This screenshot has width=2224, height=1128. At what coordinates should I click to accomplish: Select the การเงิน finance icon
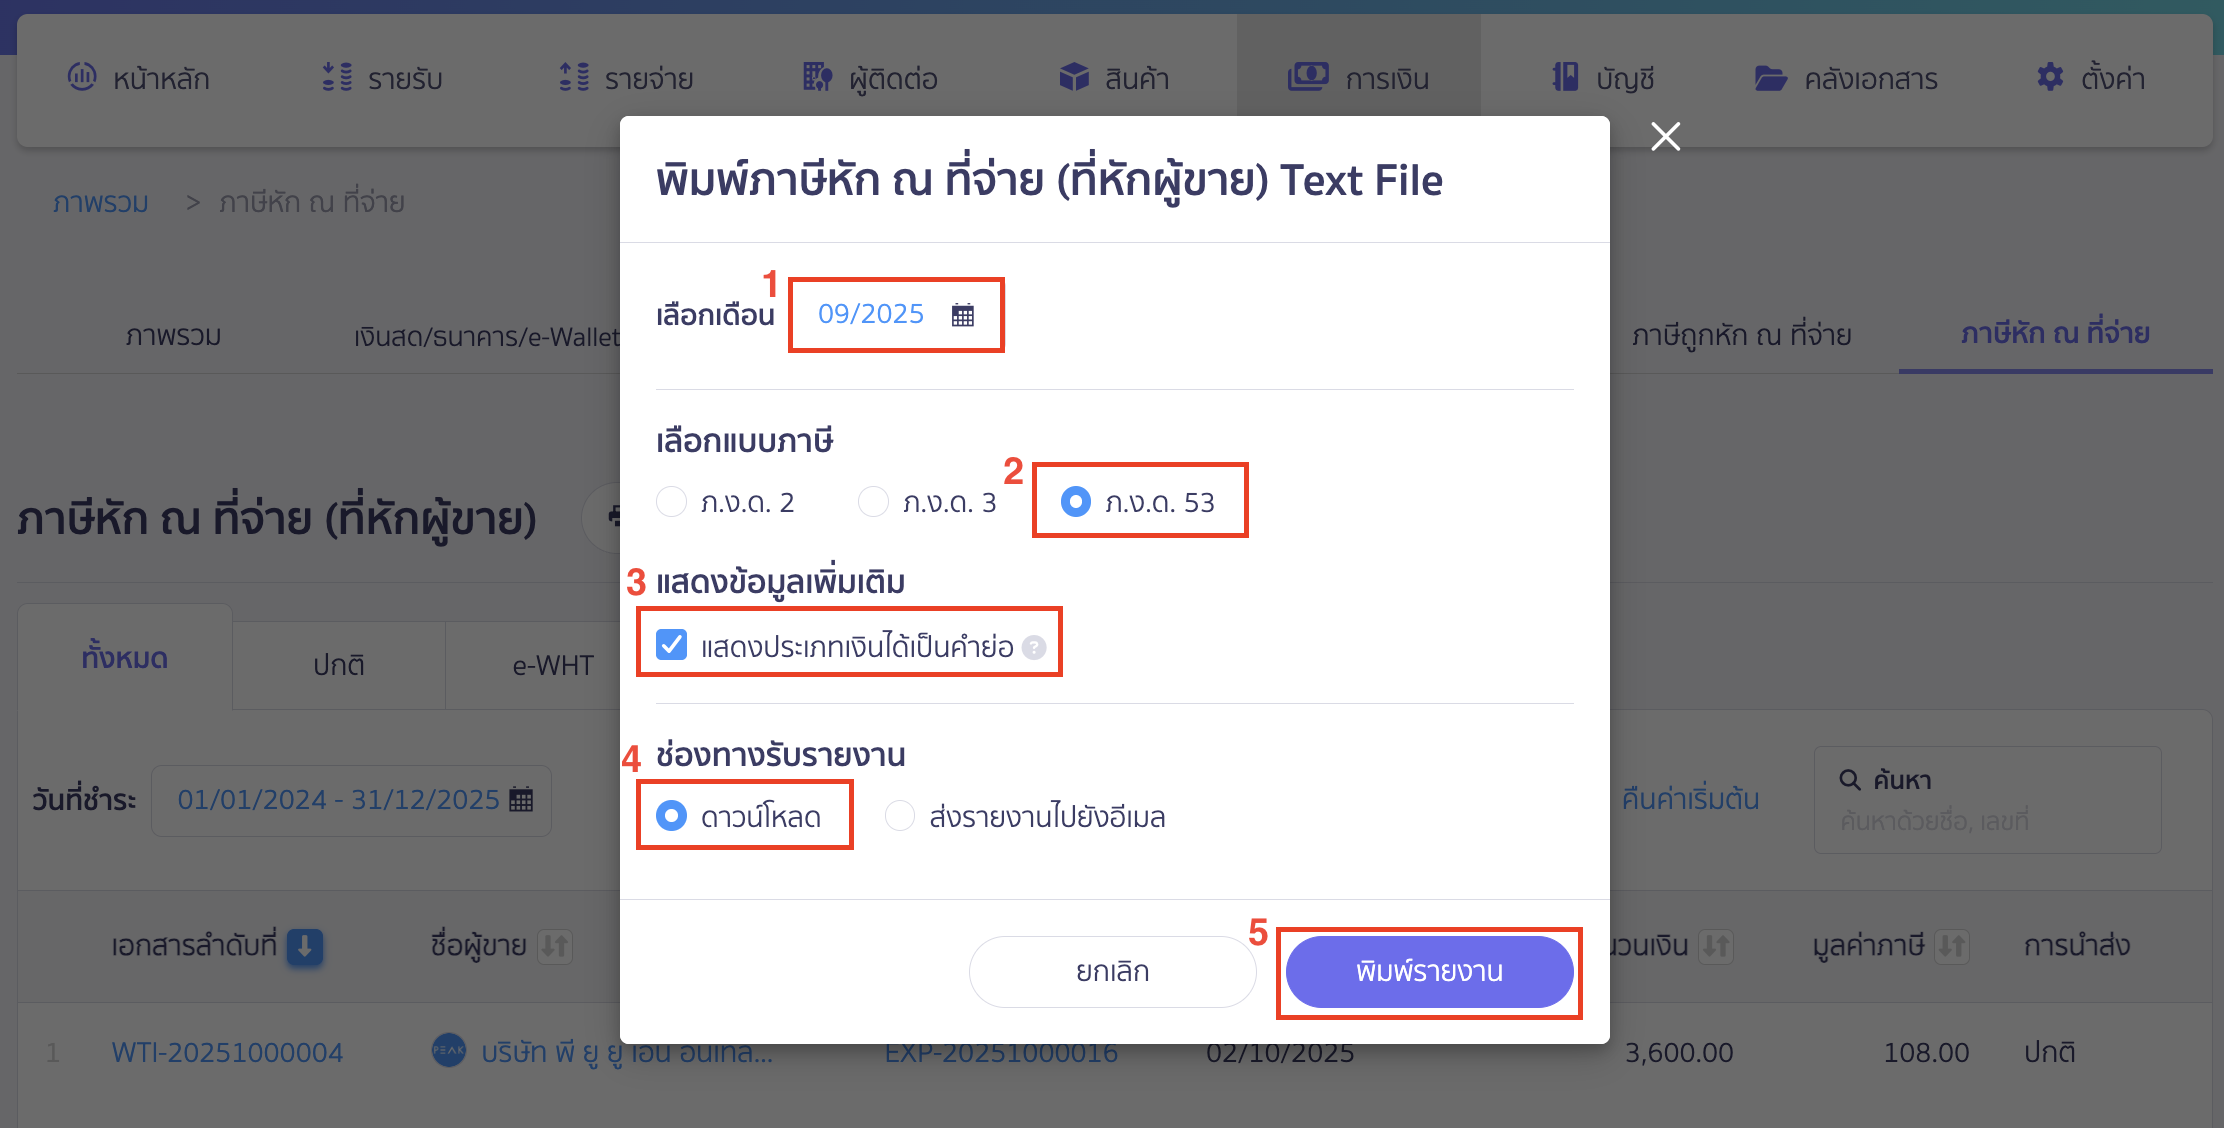(1308, 77)
